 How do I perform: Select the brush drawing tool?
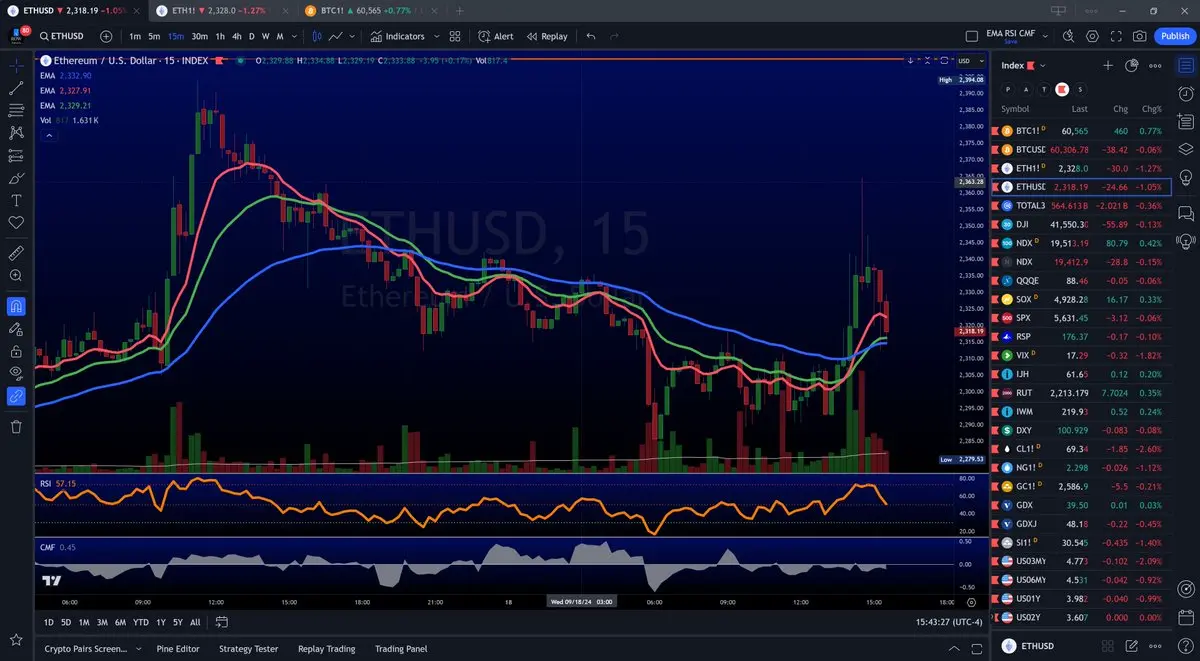[x=16, y=178]
